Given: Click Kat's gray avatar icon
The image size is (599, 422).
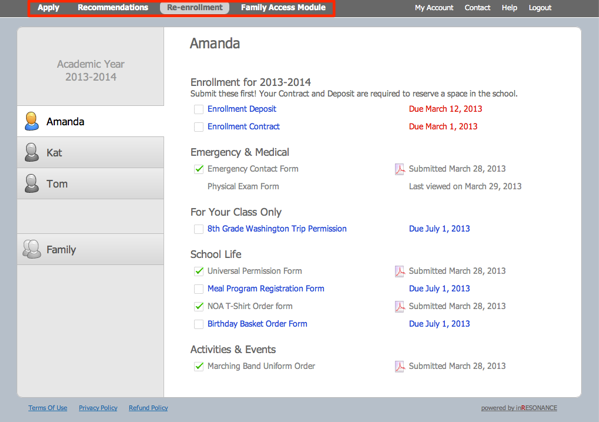Looking at the screenshot, I should (x=32, y=152).
